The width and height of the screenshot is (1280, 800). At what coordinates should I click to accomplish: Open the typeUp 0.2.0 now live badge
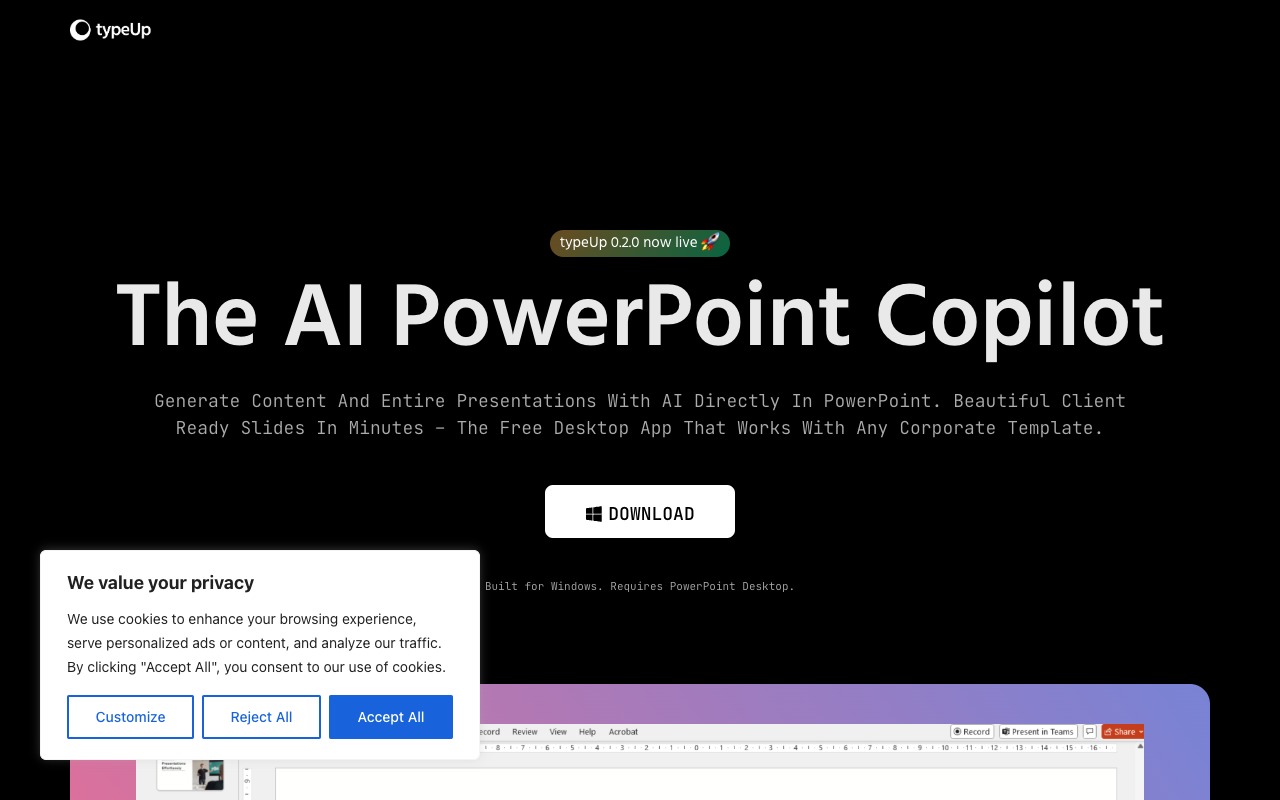click(x=640, y=243)
